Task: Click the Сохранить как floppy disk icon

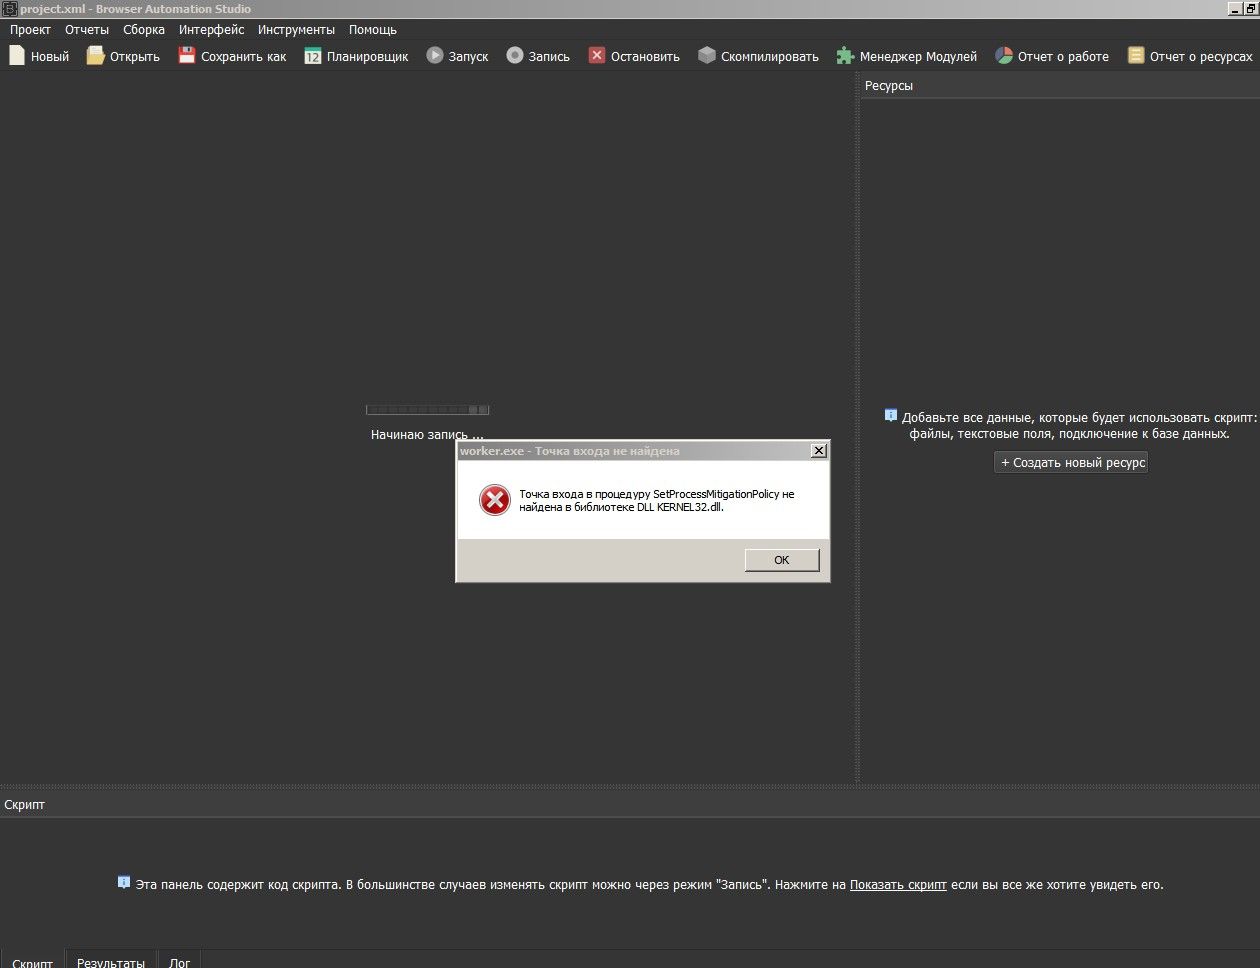Action: (187, 56)
